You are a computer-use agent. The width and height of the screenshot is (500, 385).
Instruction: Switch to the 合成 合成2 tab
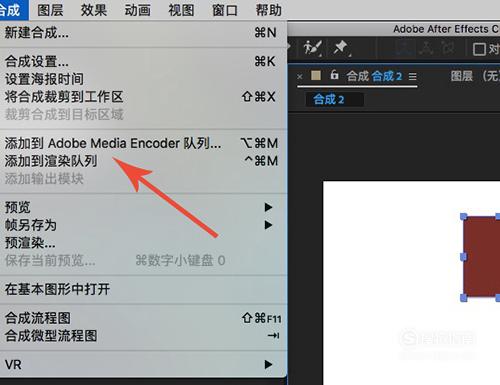pyautogui.click(x=374, y=76)
